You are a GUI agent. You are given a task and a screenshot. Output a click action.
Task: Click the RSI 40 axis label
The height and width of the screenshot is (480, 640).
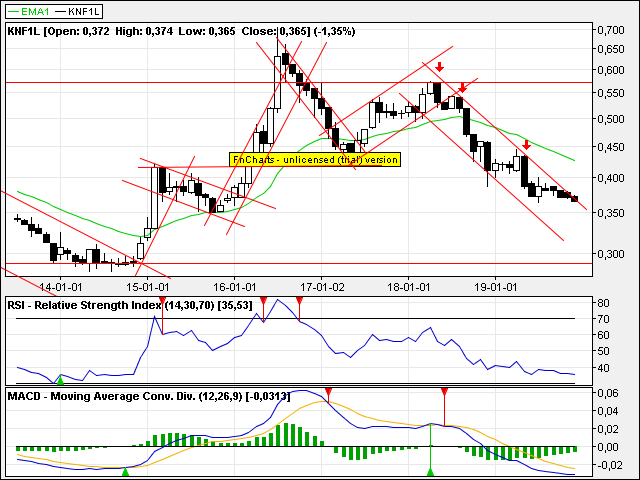[x=603, y=368]
